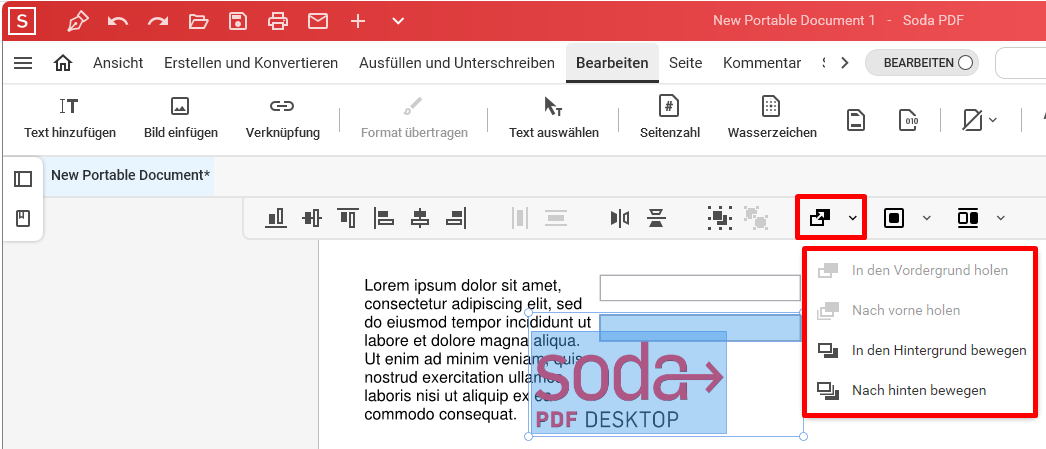Open dropdown next to crossed-out page icon

[993, 121]
